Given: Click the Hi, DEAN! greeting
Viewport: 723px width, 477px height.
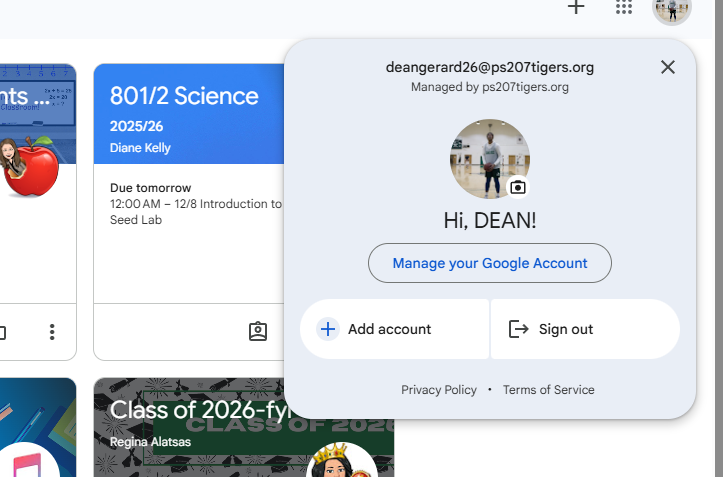Looking at the screenshot, I should click(490, 221).
